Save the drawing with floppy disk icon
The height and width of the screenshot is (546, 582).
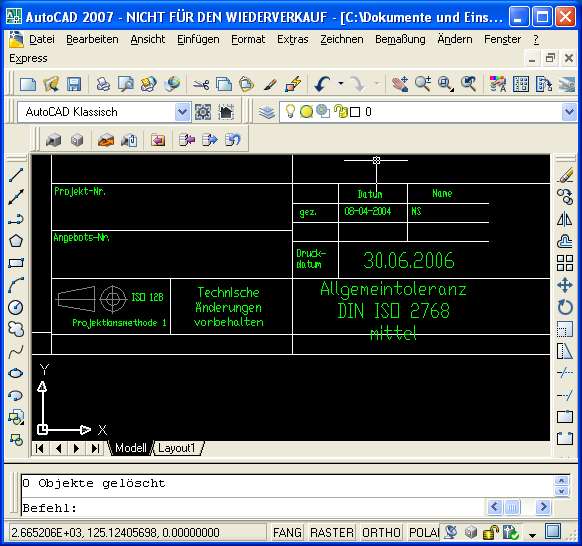point(73,84)
